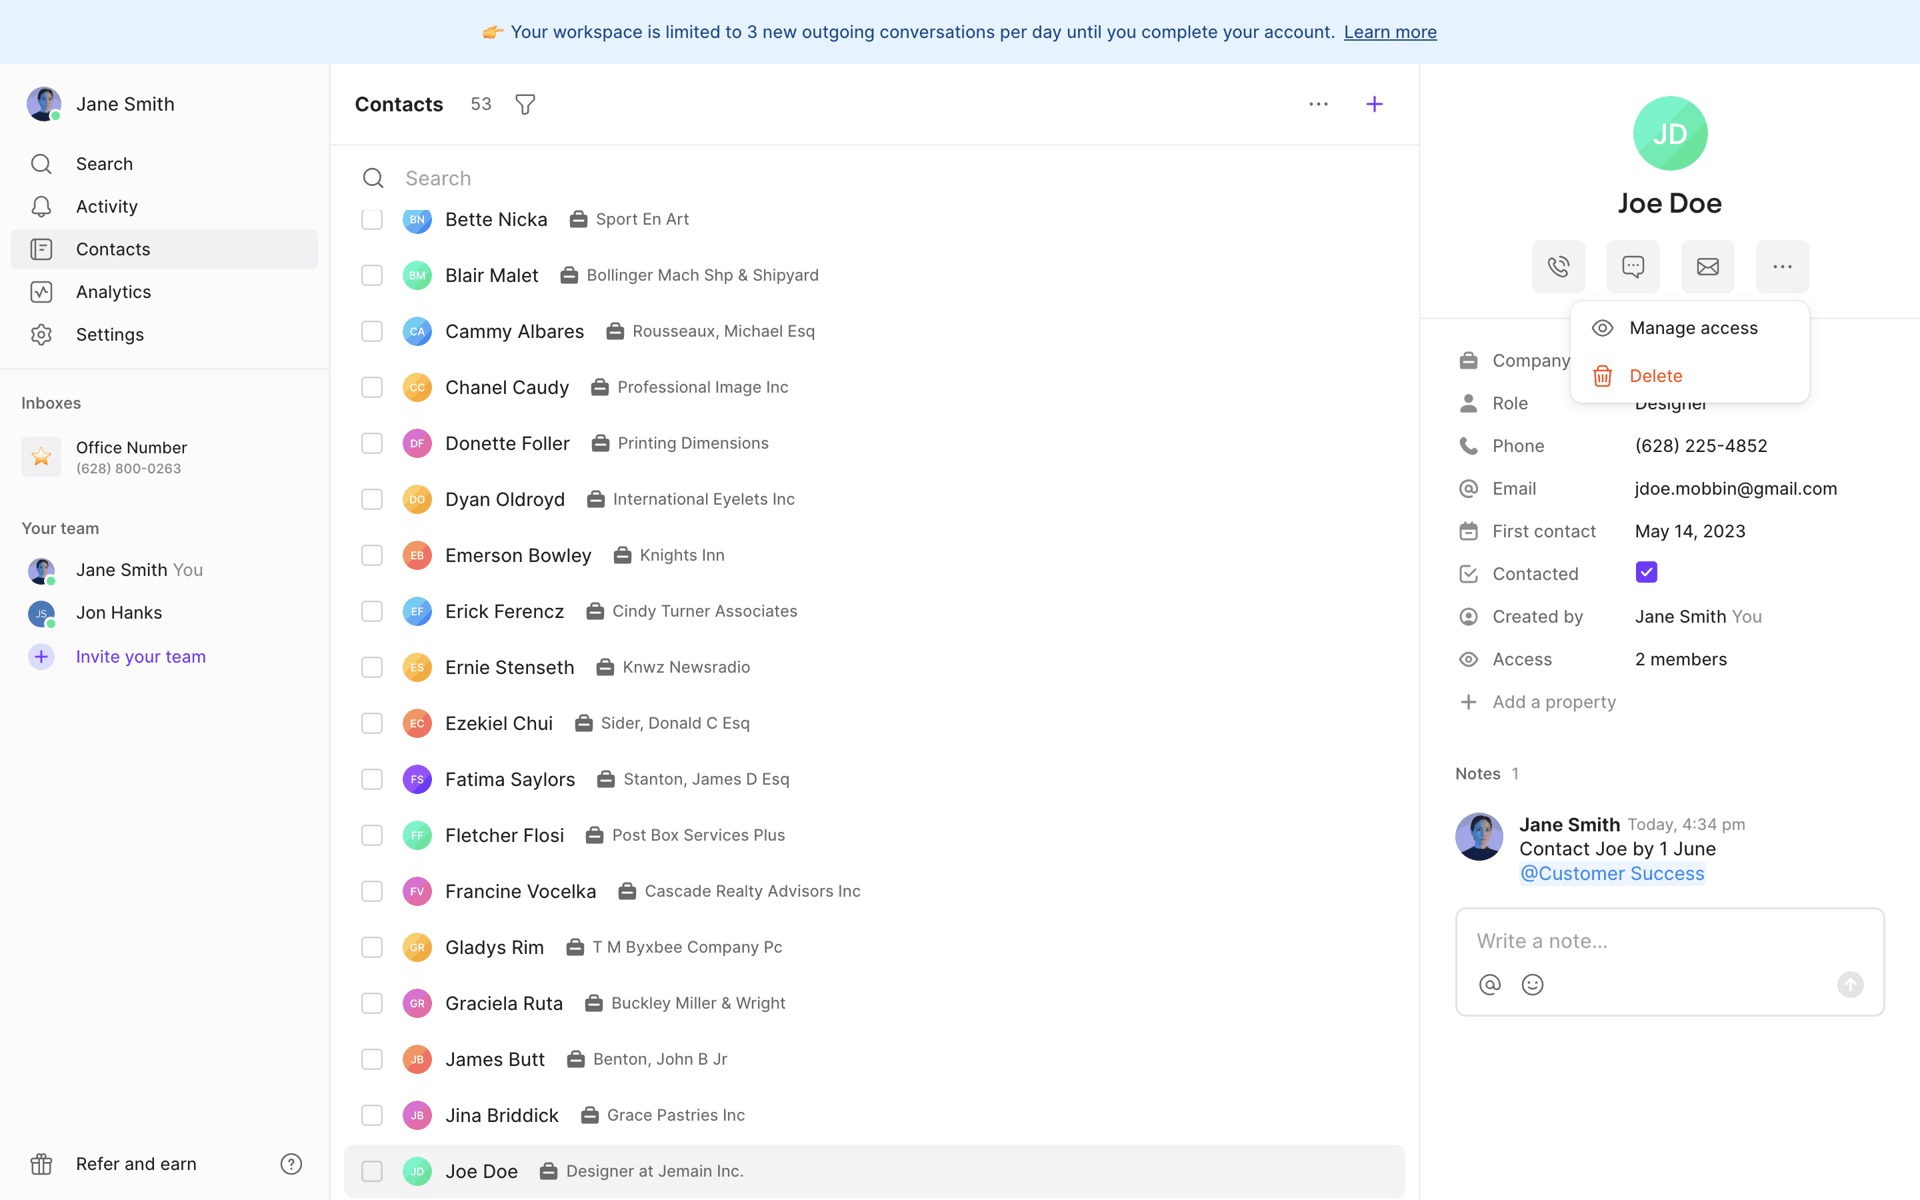The image size is (1920, 1200).
Task: Choose Delete from the contact menu
Action: pyautogui.click(x=1690, y=376)
